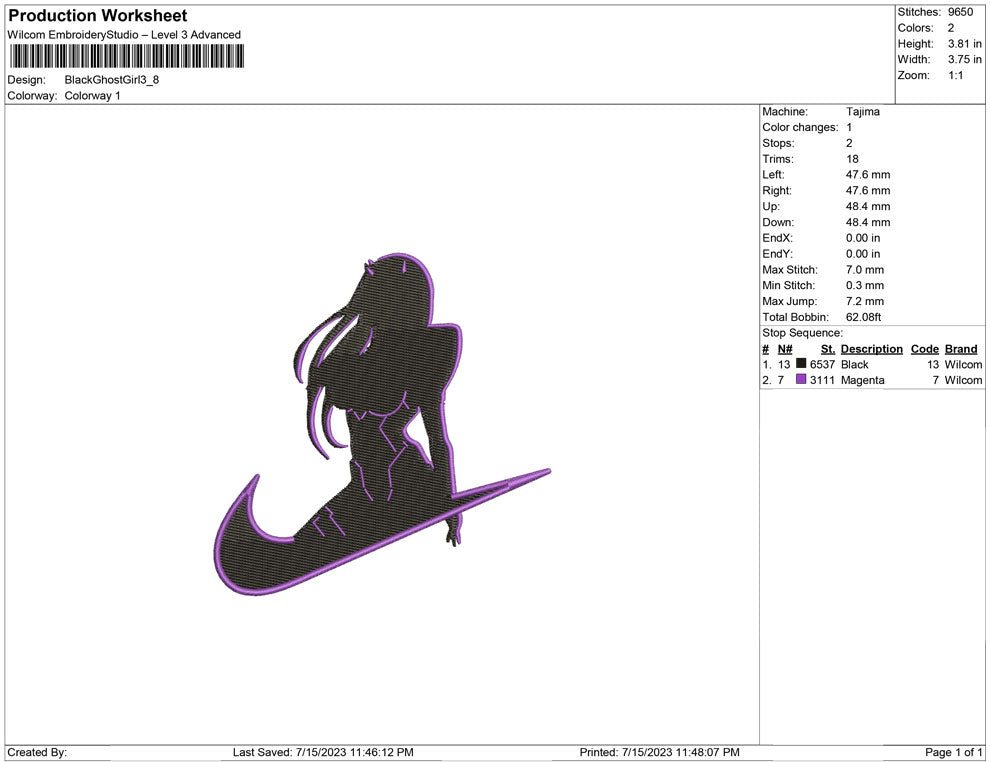The height and width of the screenshot is (762, 990).
Task: Click the 'Colorway 1' value
Action: 92,96
